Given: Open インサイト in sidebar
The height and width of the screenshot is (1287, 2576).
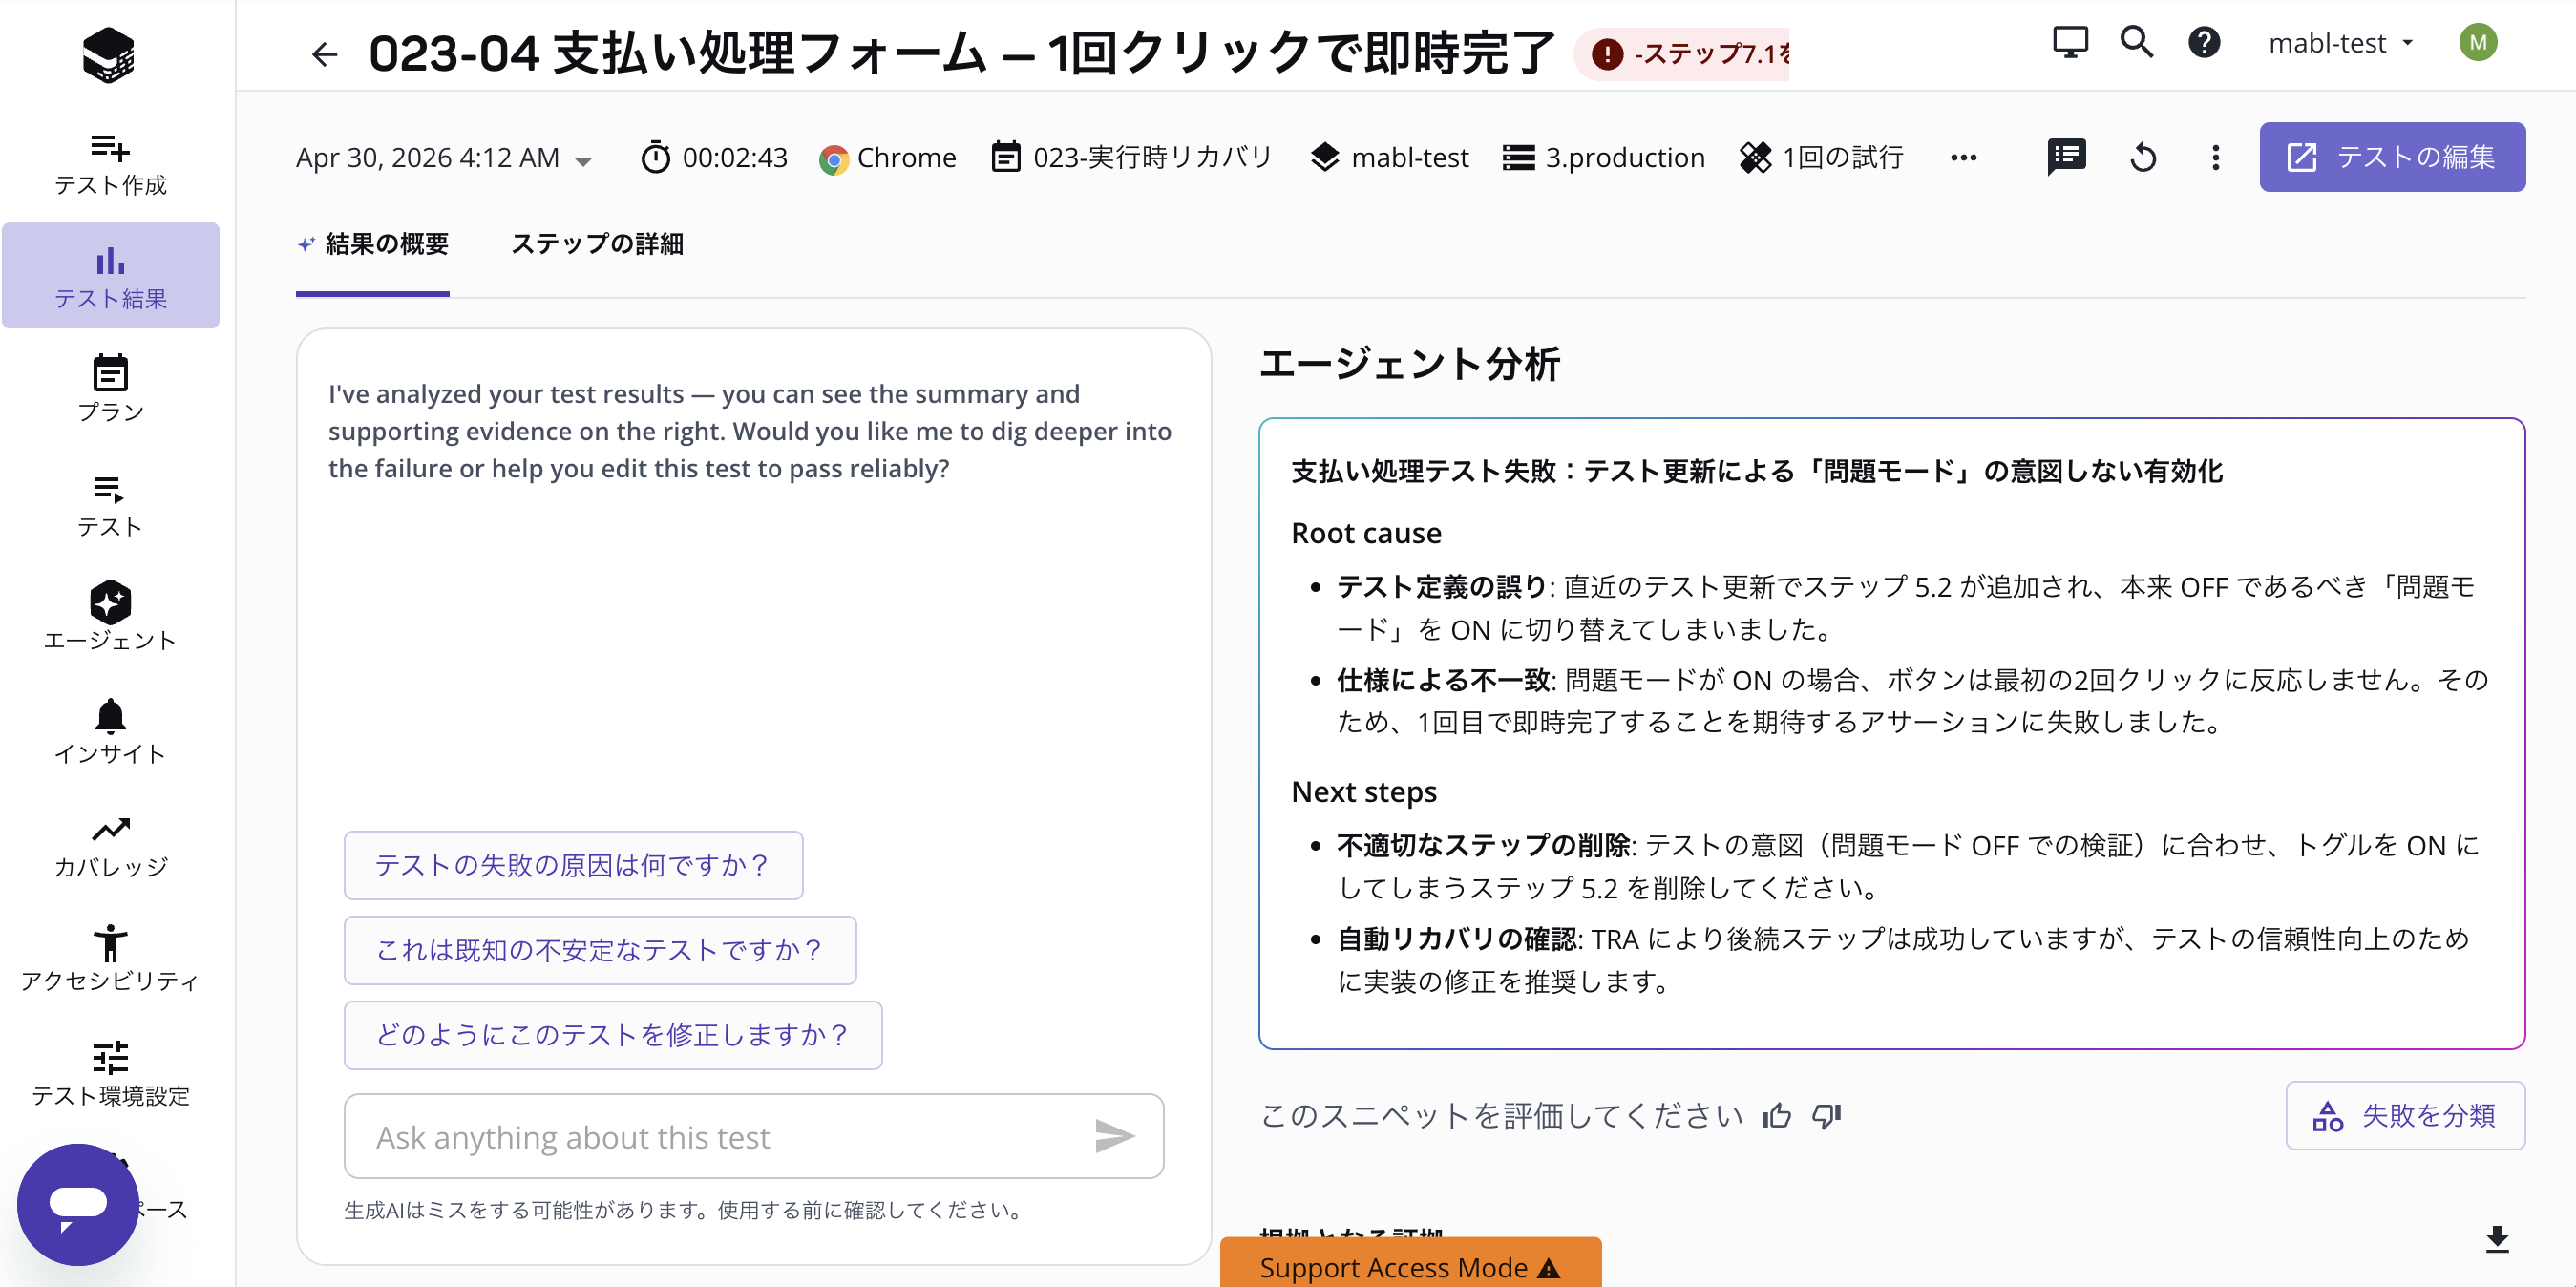Looking at the screenshot, I should (x=110, y=731).
